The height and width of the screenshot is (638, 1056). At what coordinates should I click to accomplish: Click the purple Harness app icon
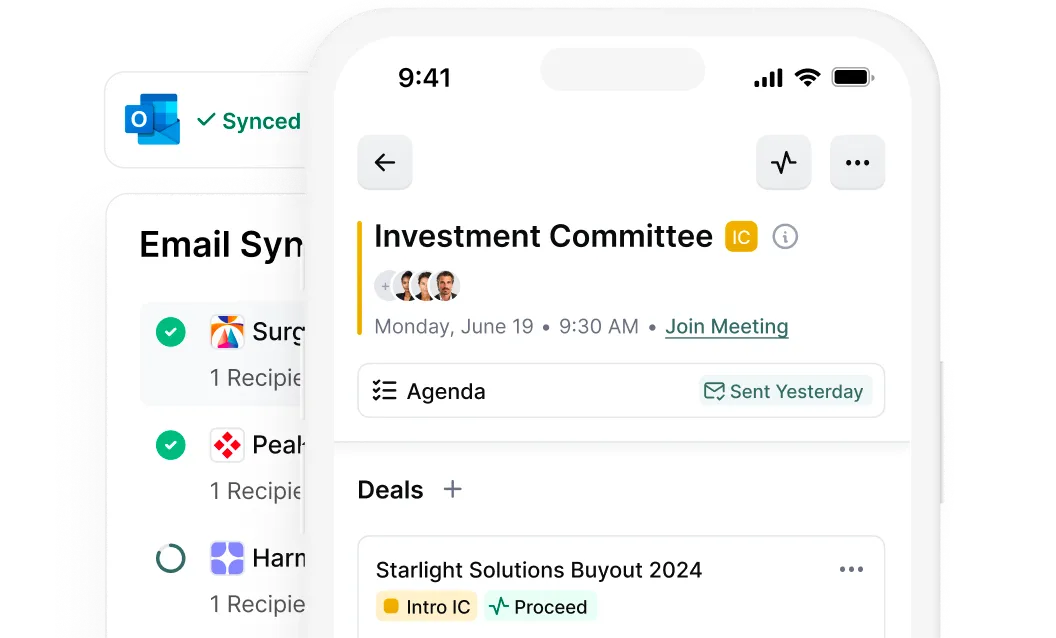227,558
